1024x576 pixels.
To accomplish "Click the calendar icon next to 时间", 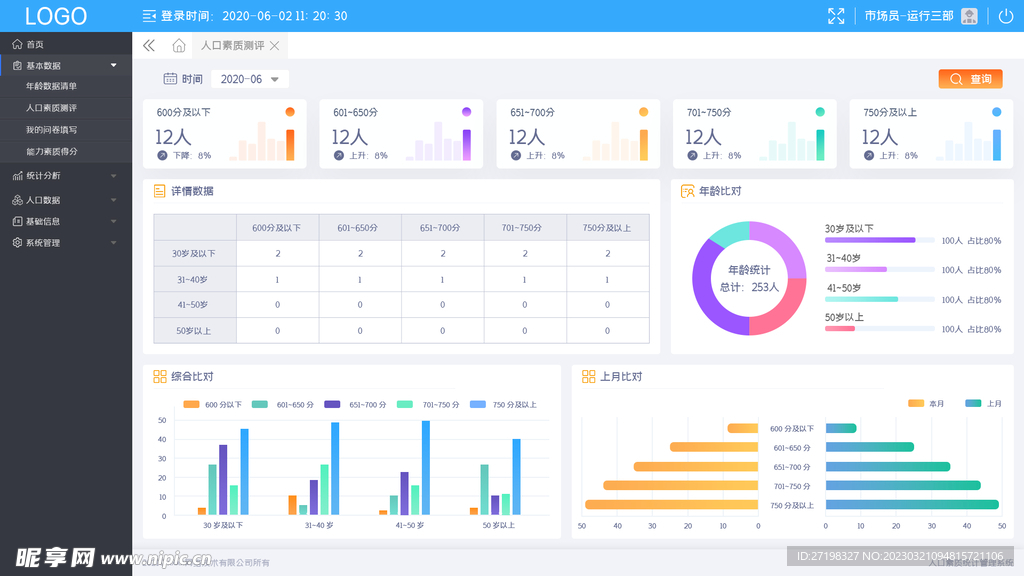I will pyautogui.click(x=170, y=79).
